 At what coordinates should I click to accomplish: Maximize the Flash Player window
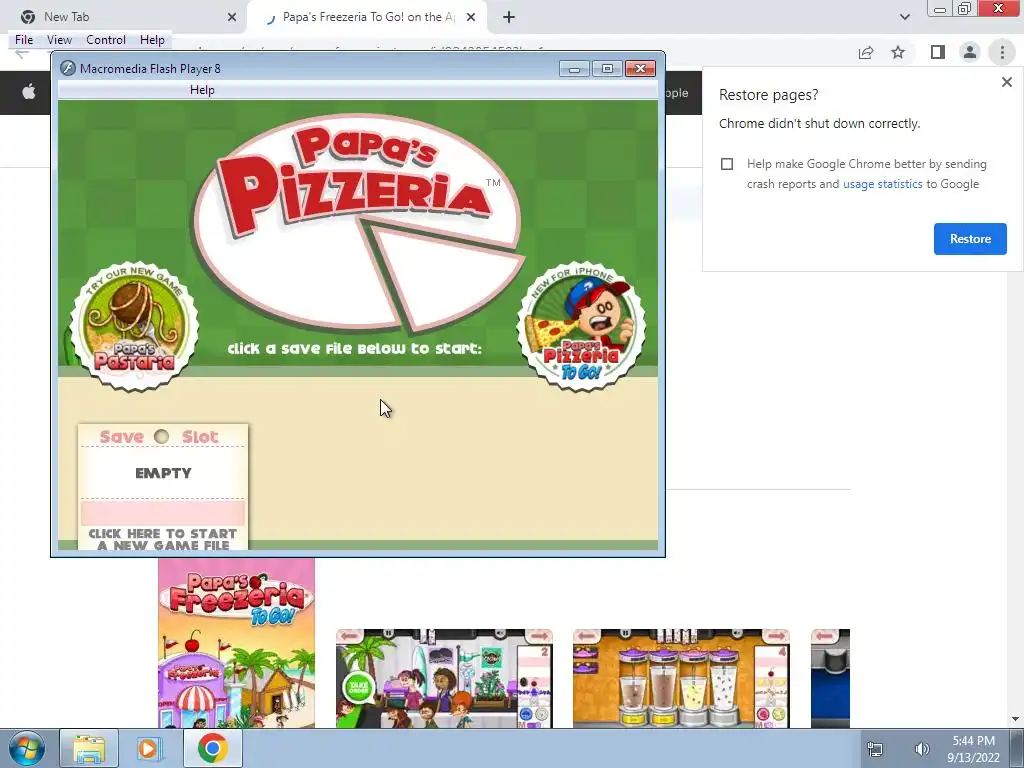point(607,69)
